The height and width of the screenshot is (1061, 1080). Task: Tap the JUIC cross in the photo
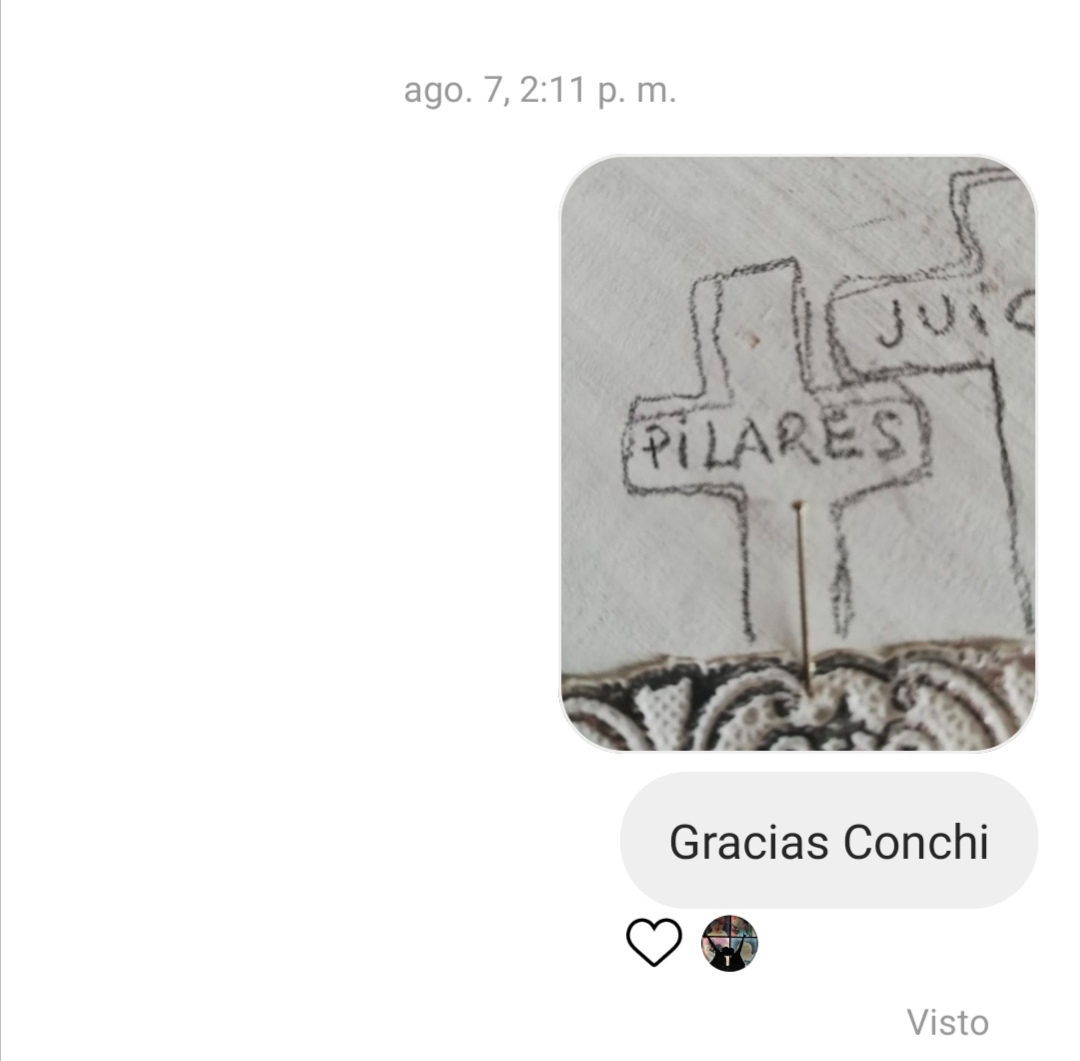tap(953, 318)
